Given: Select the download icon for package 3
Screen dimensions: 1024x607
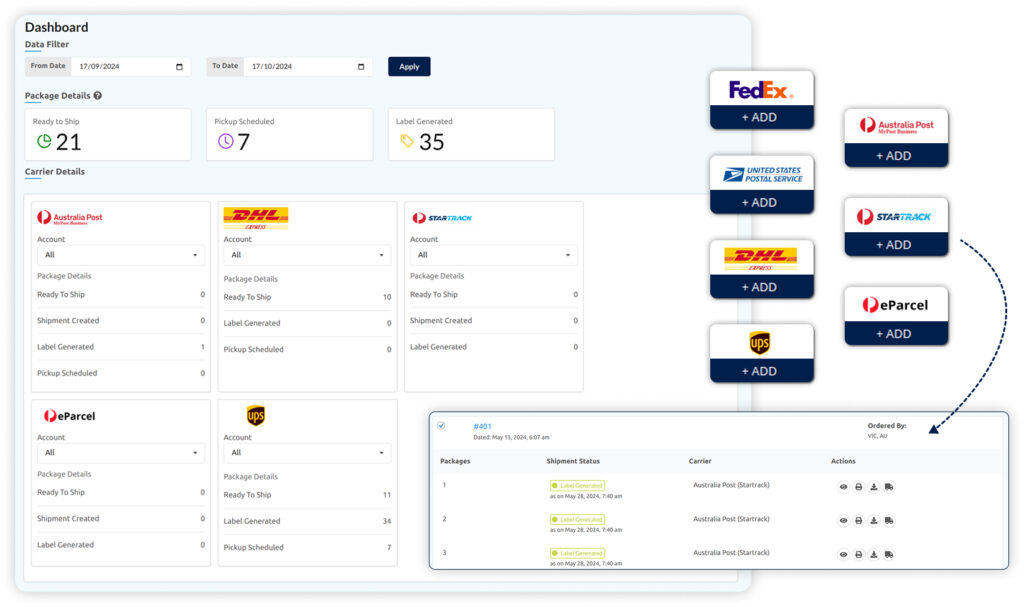Looking at the screenshot, I should (x=873, y=553).
